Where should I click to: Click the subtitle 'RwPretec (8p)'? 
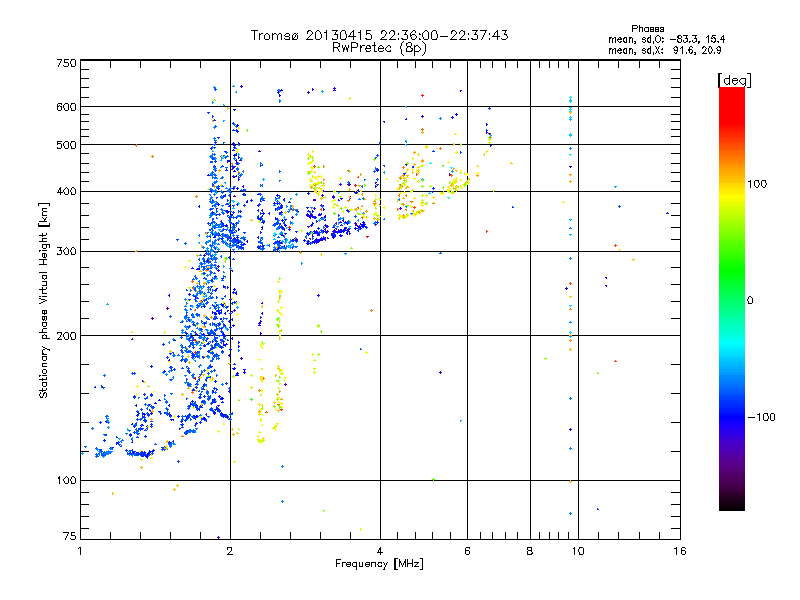click(x=379, y=48)
